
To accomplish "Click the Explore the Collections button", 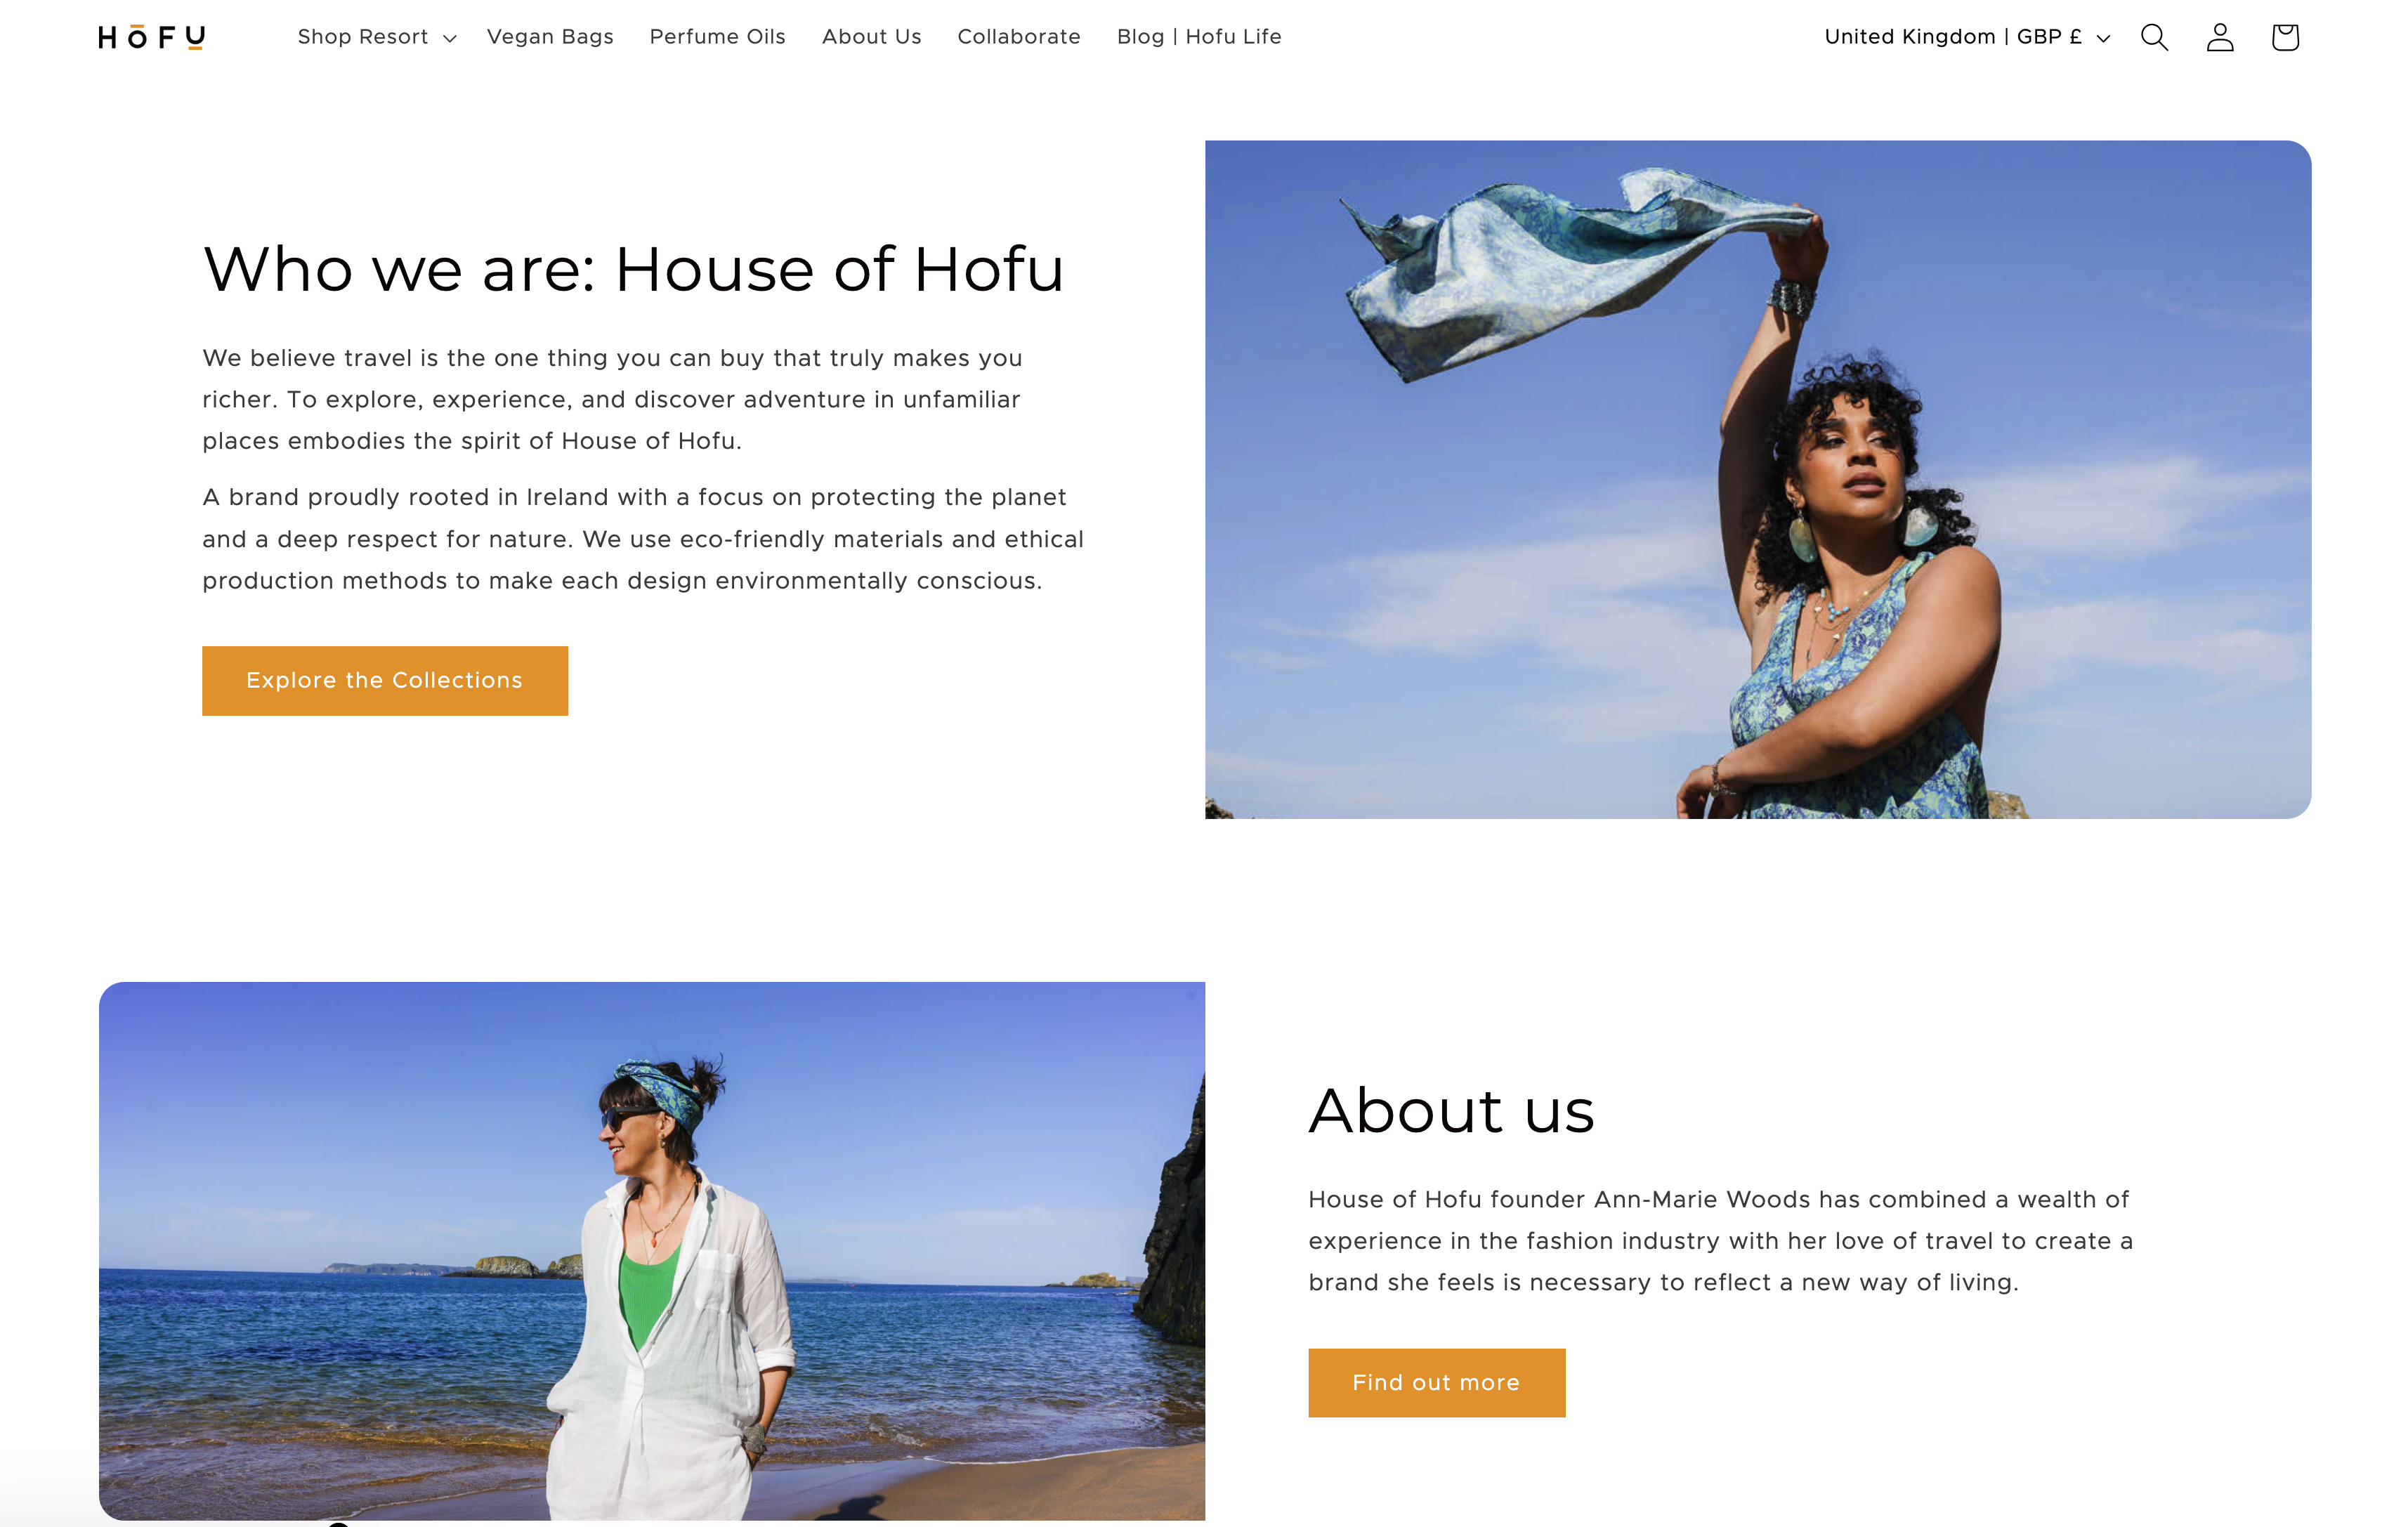I will (x=385, y=680).
